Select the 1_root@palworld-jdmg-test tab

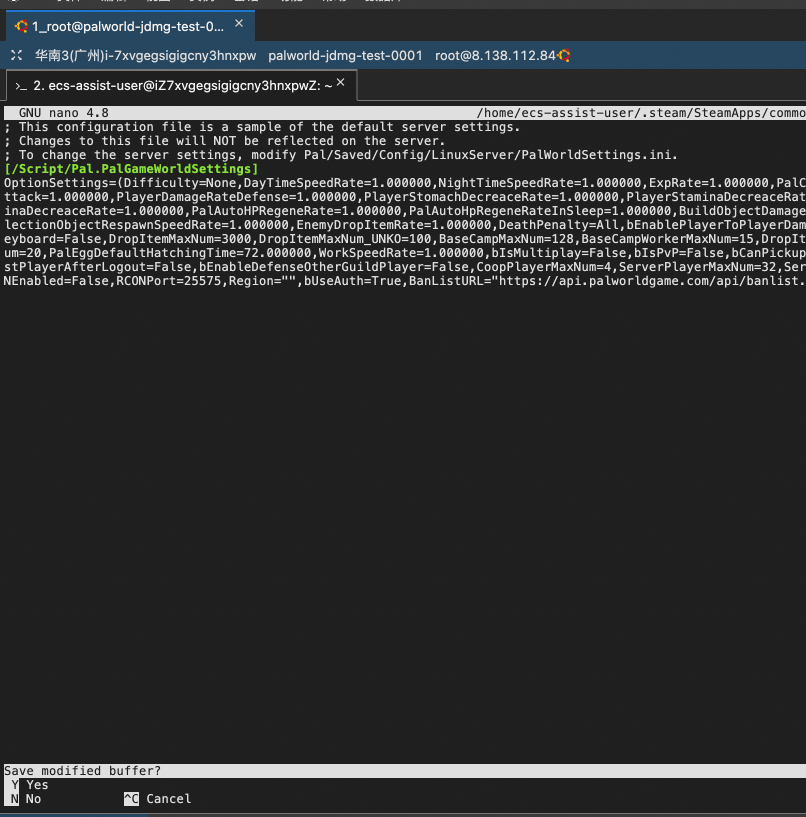130,26
